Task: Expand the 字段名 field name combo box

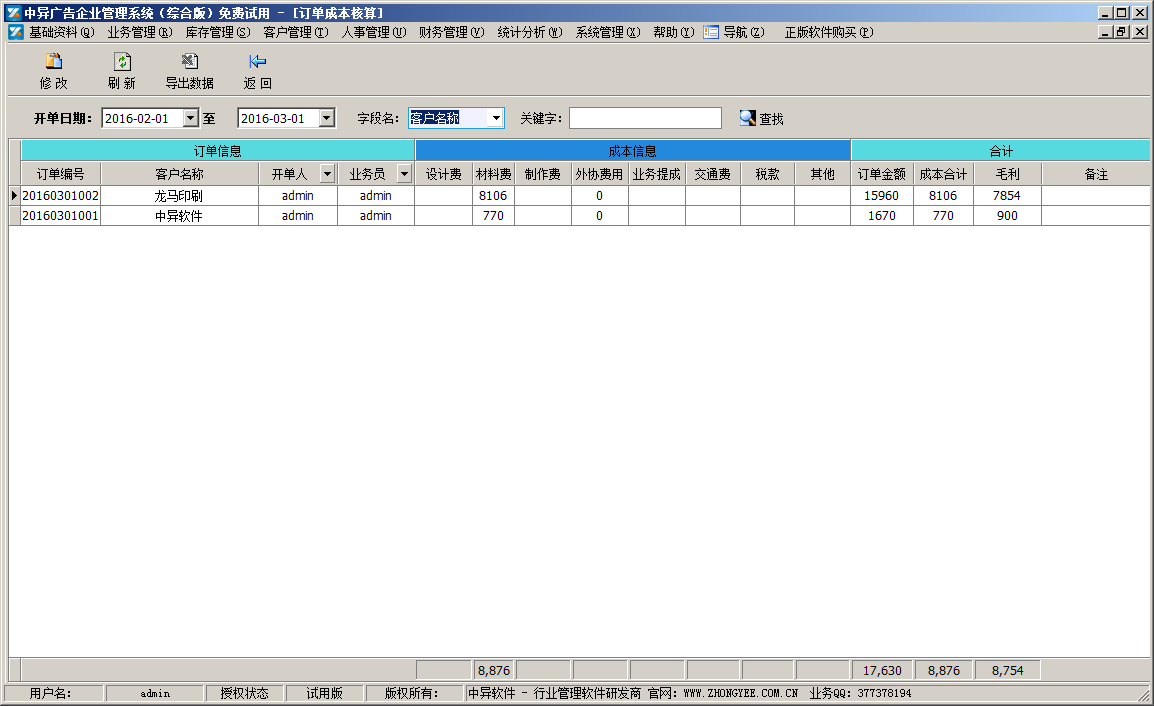Action: (496, 118)
